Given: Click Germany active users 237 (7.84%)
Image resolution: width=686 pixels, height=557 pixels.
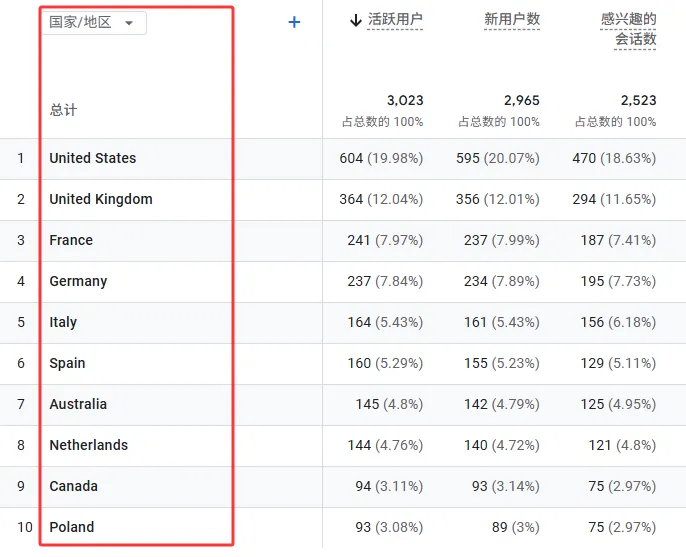Looking at the screenshot, I should coord(385,281).
